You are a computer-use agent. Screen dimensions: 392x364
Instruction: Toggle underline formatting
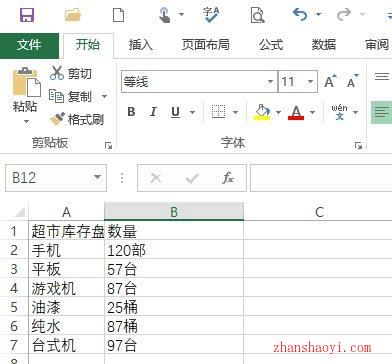[x=175, y=112]
